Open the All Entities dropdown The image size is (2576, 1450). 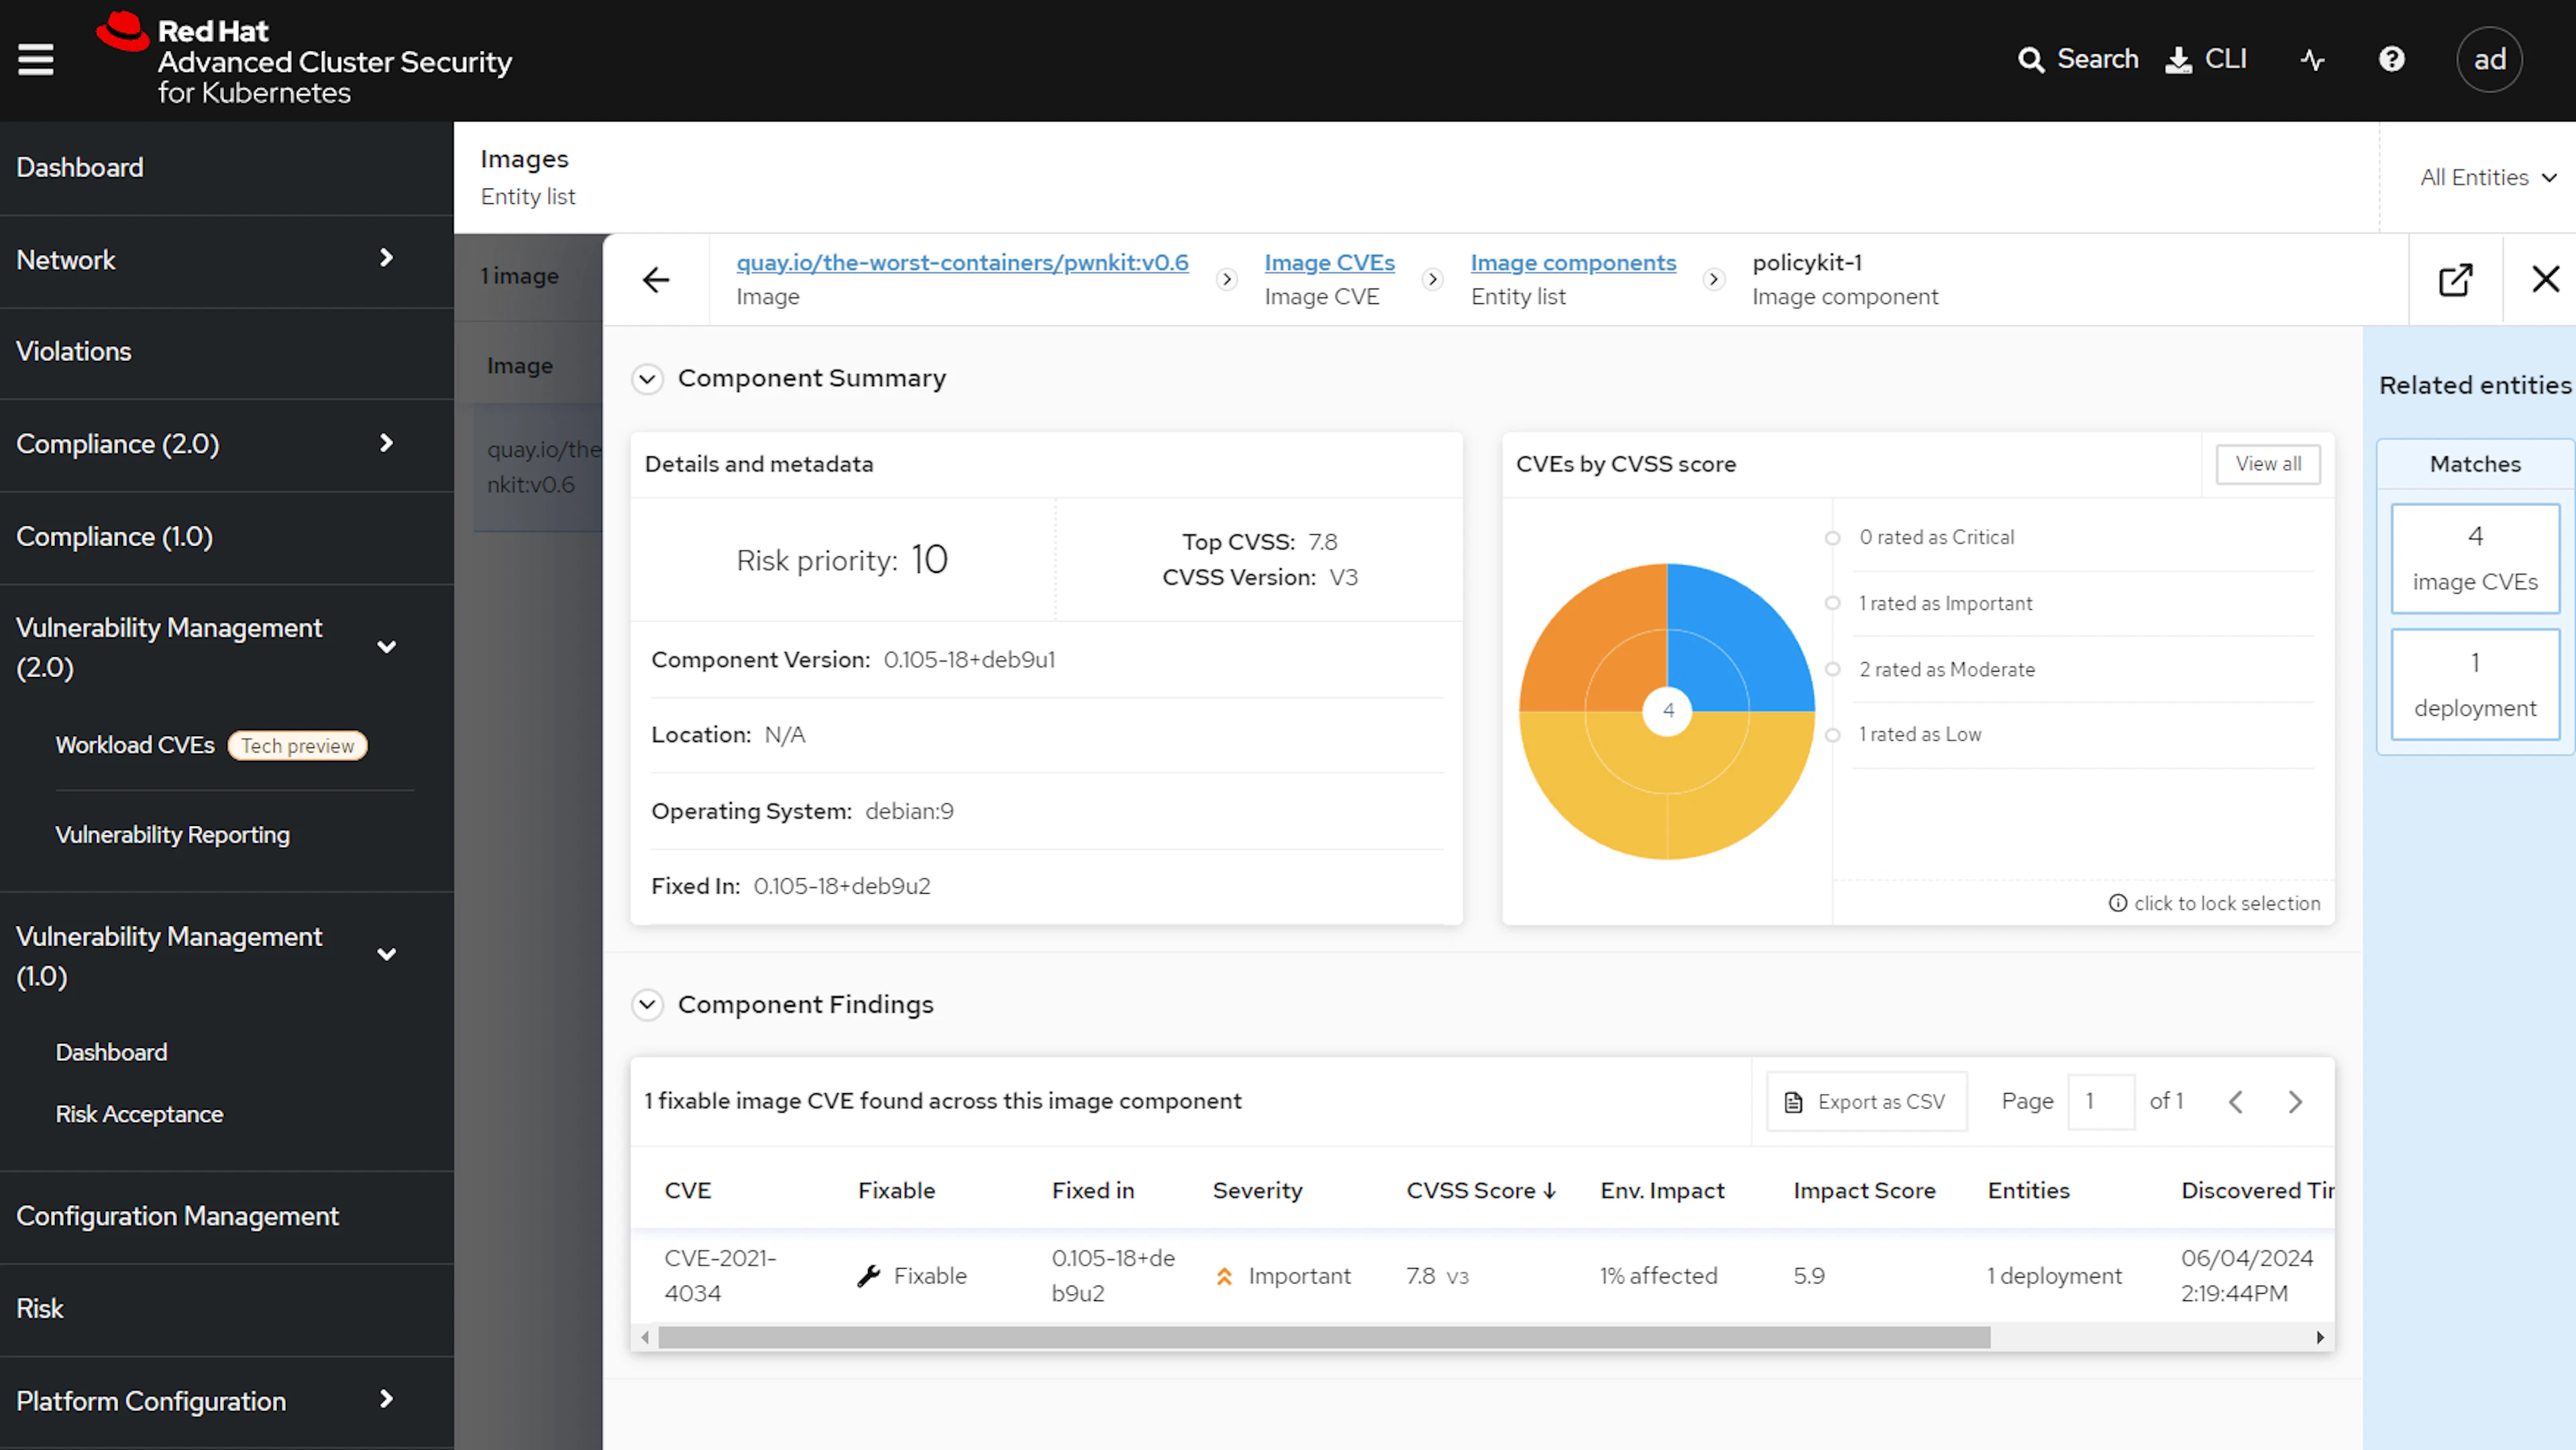click(2487, 178)
